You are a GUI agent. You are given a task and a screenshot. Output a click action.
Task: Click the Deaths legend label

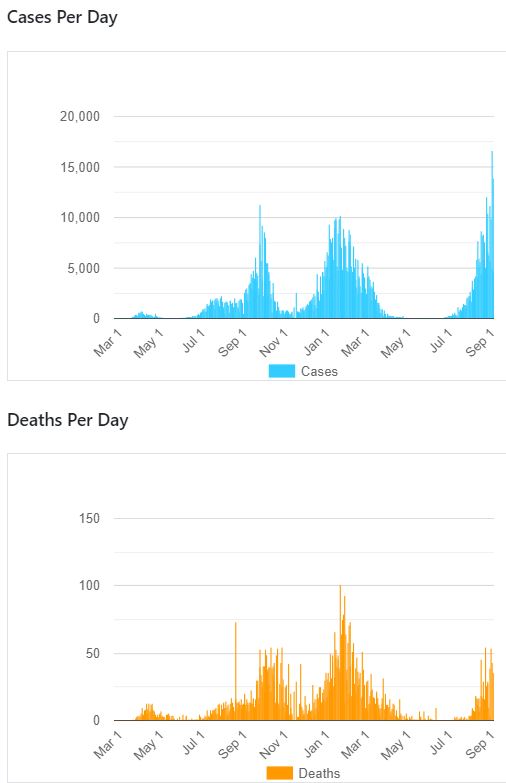[x=319, y=773]
